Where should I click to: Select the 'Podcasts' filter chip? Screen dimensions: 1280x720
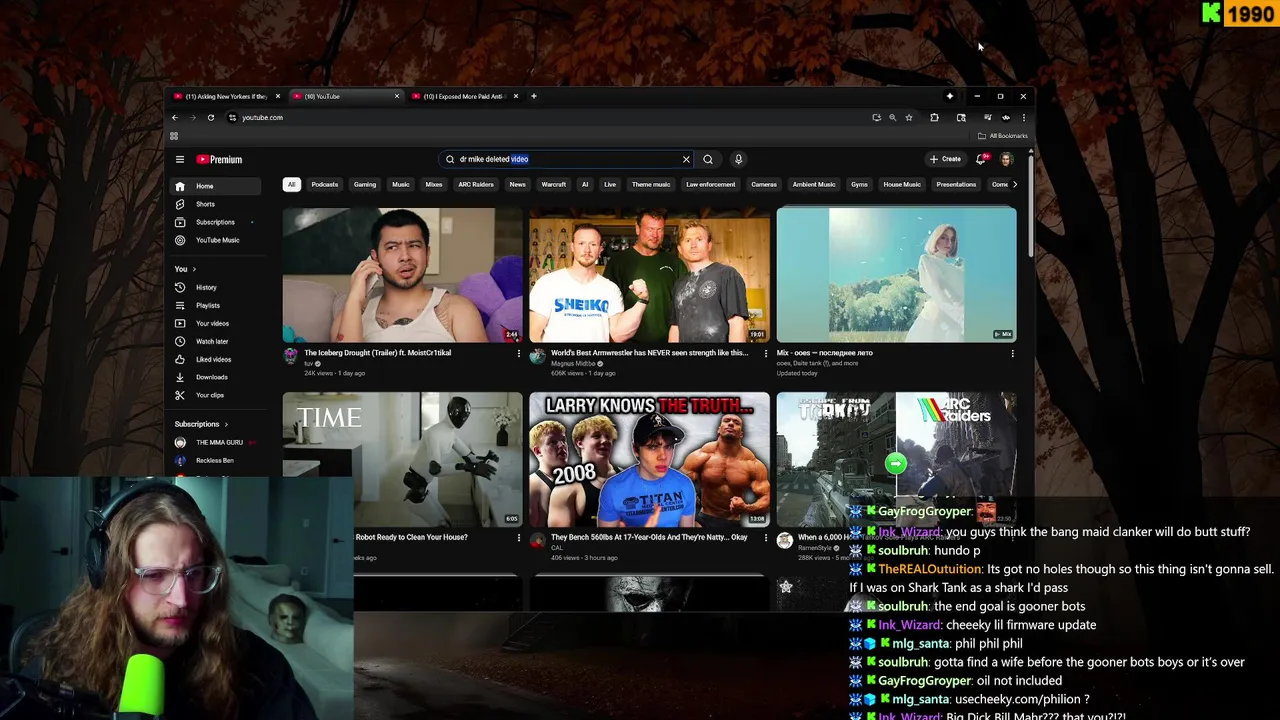click(x=324, y=184)
